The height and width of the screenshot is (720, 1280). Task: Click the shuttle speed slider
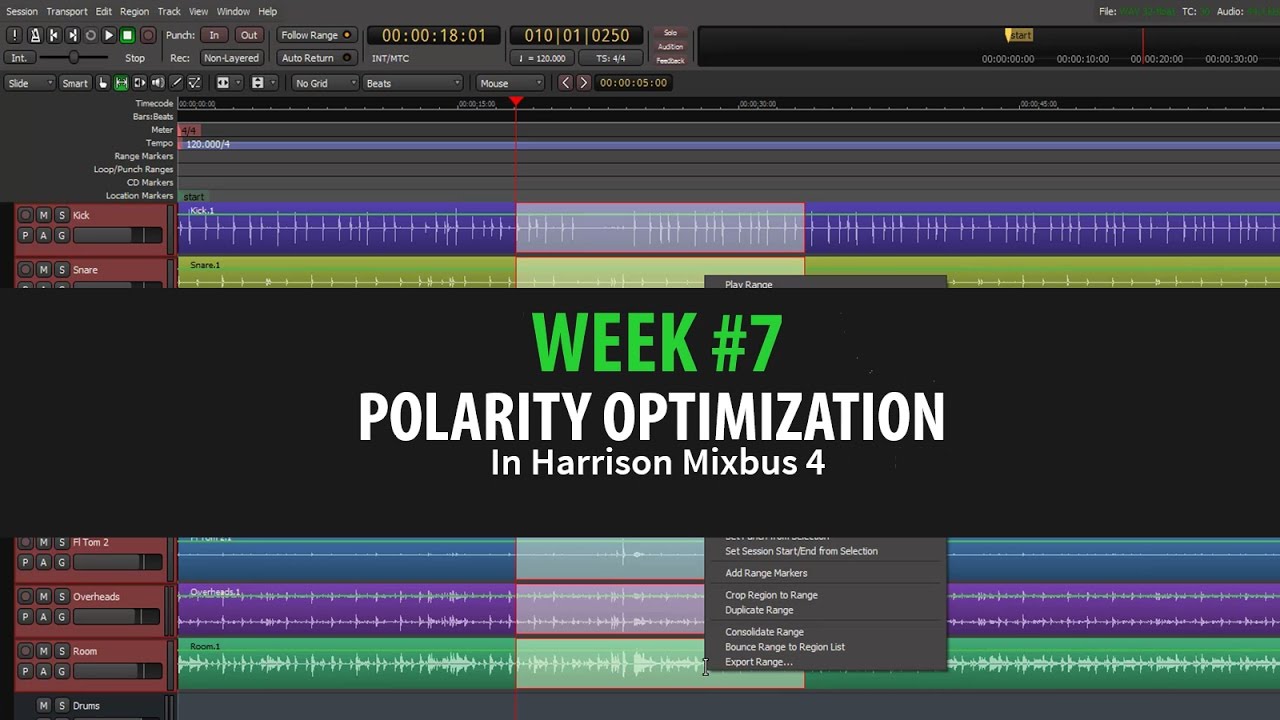point(73,58)
